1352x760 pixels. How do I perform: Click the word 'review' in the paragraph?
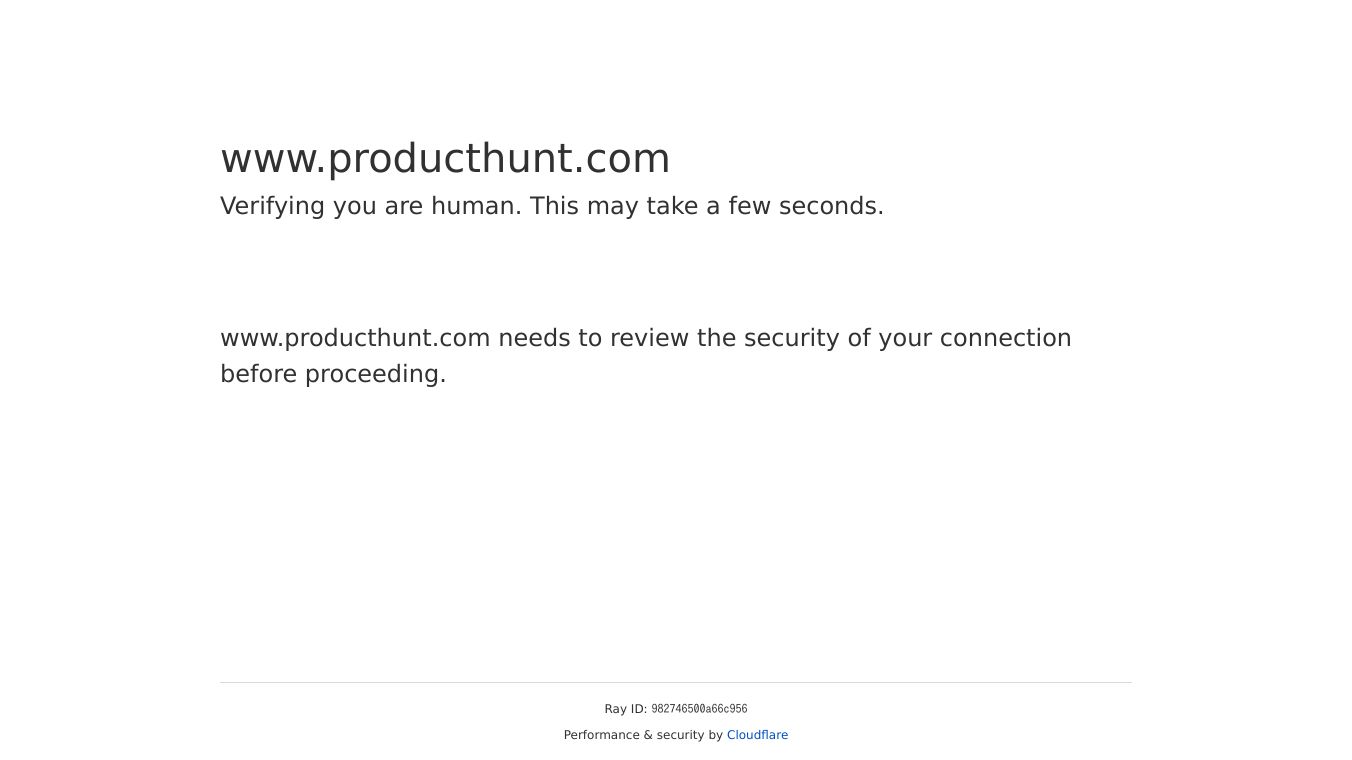point(649,338)
